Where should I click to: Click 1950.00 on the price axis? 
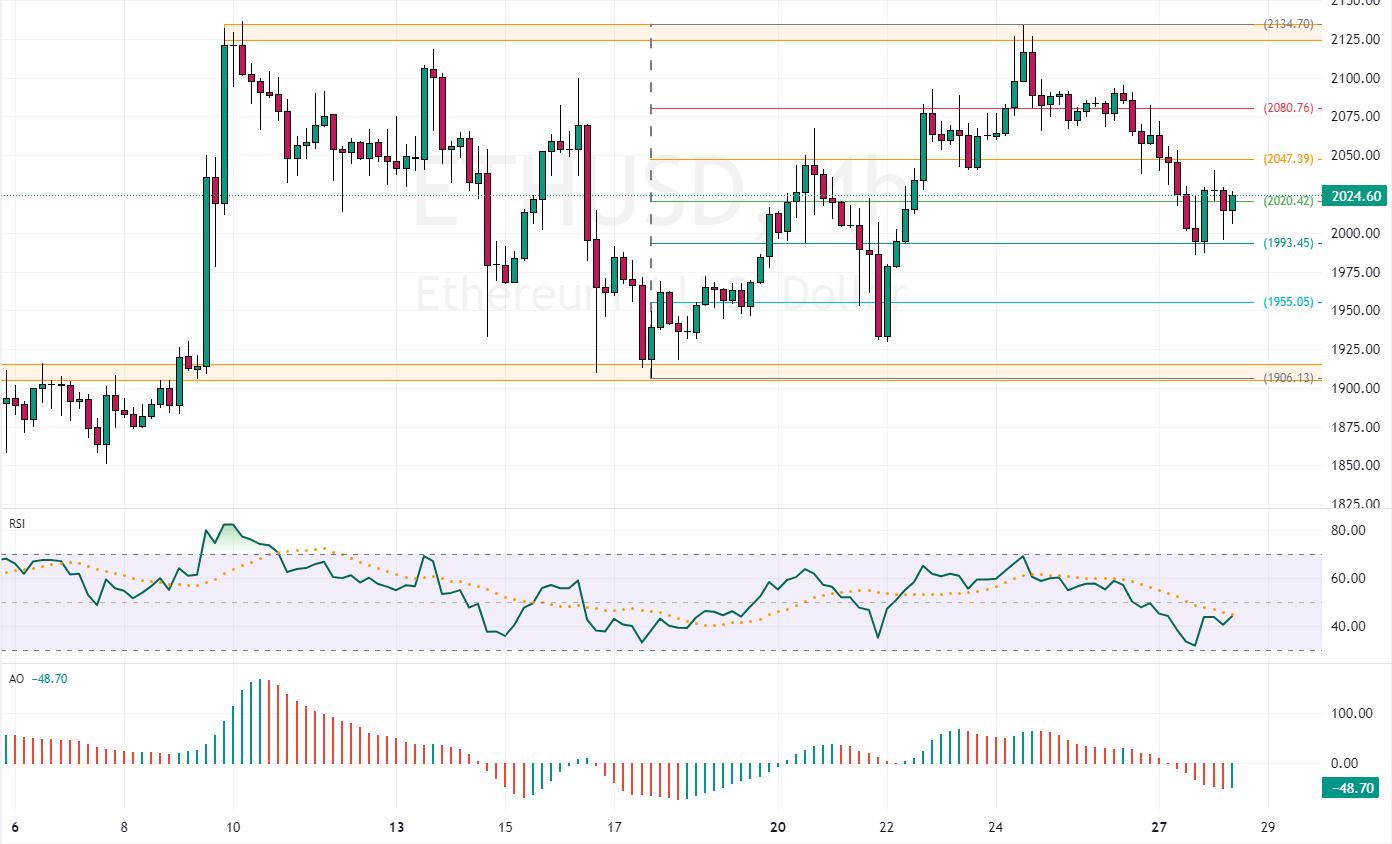pos(1355,311)
